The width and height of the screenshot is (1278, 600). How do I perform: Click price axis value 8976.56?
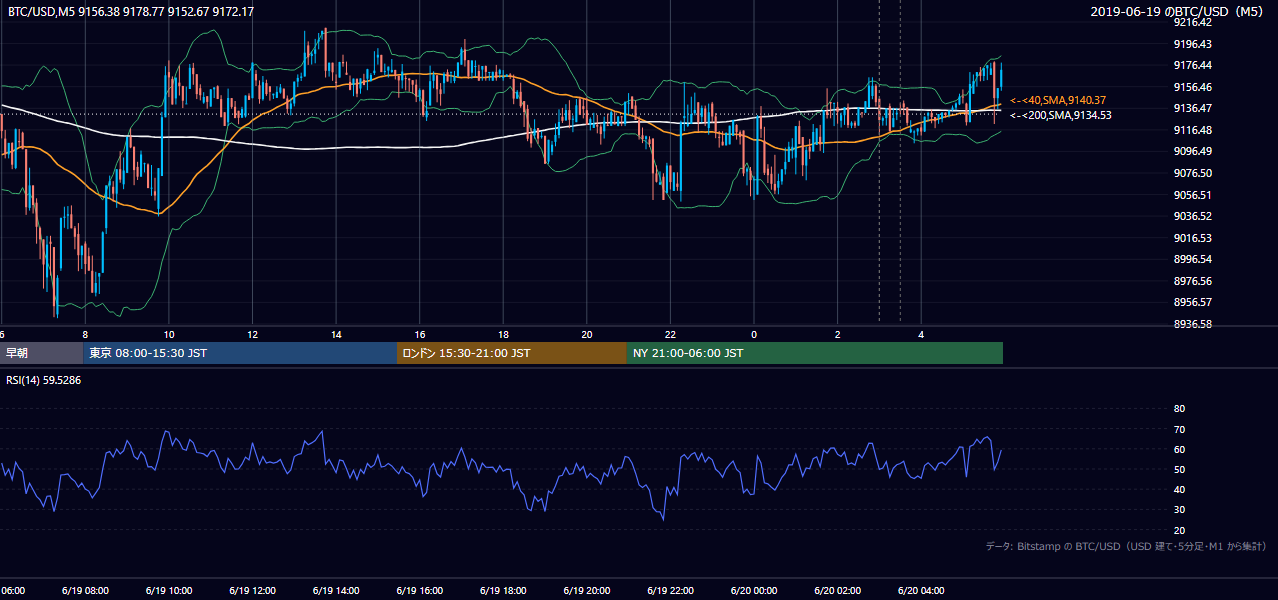(1192, 281)
